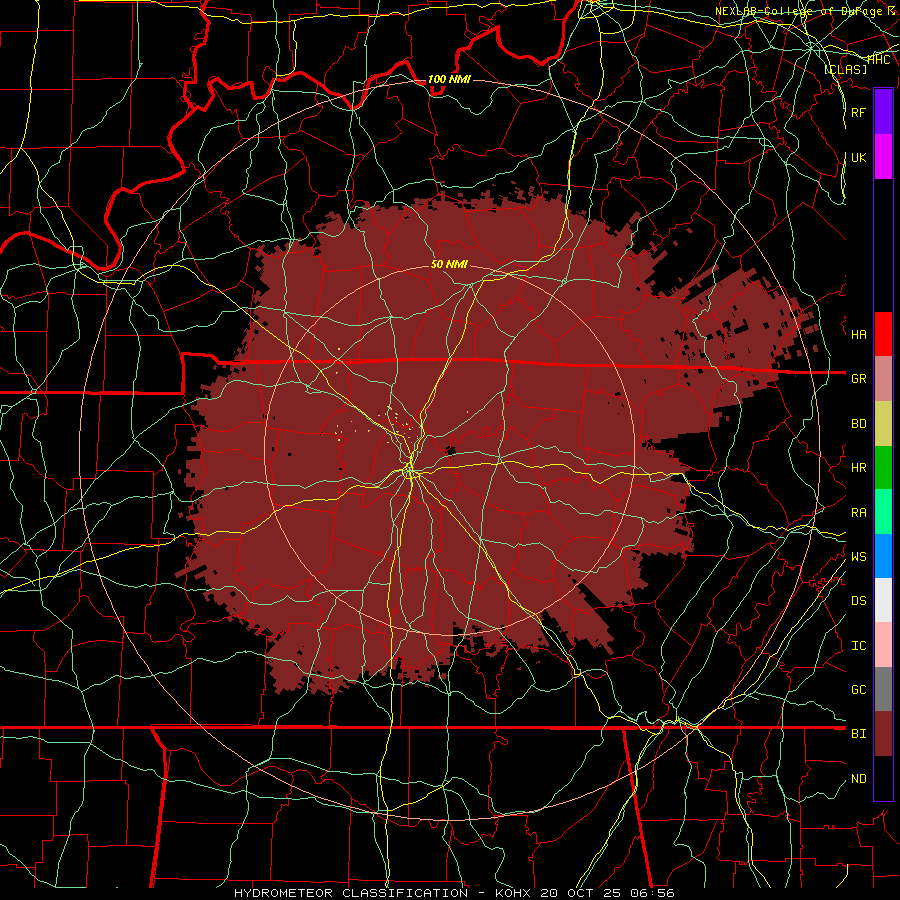The image size is (900, 900).
Task: Click the UK legend label
Action: (x=858, y=157)
